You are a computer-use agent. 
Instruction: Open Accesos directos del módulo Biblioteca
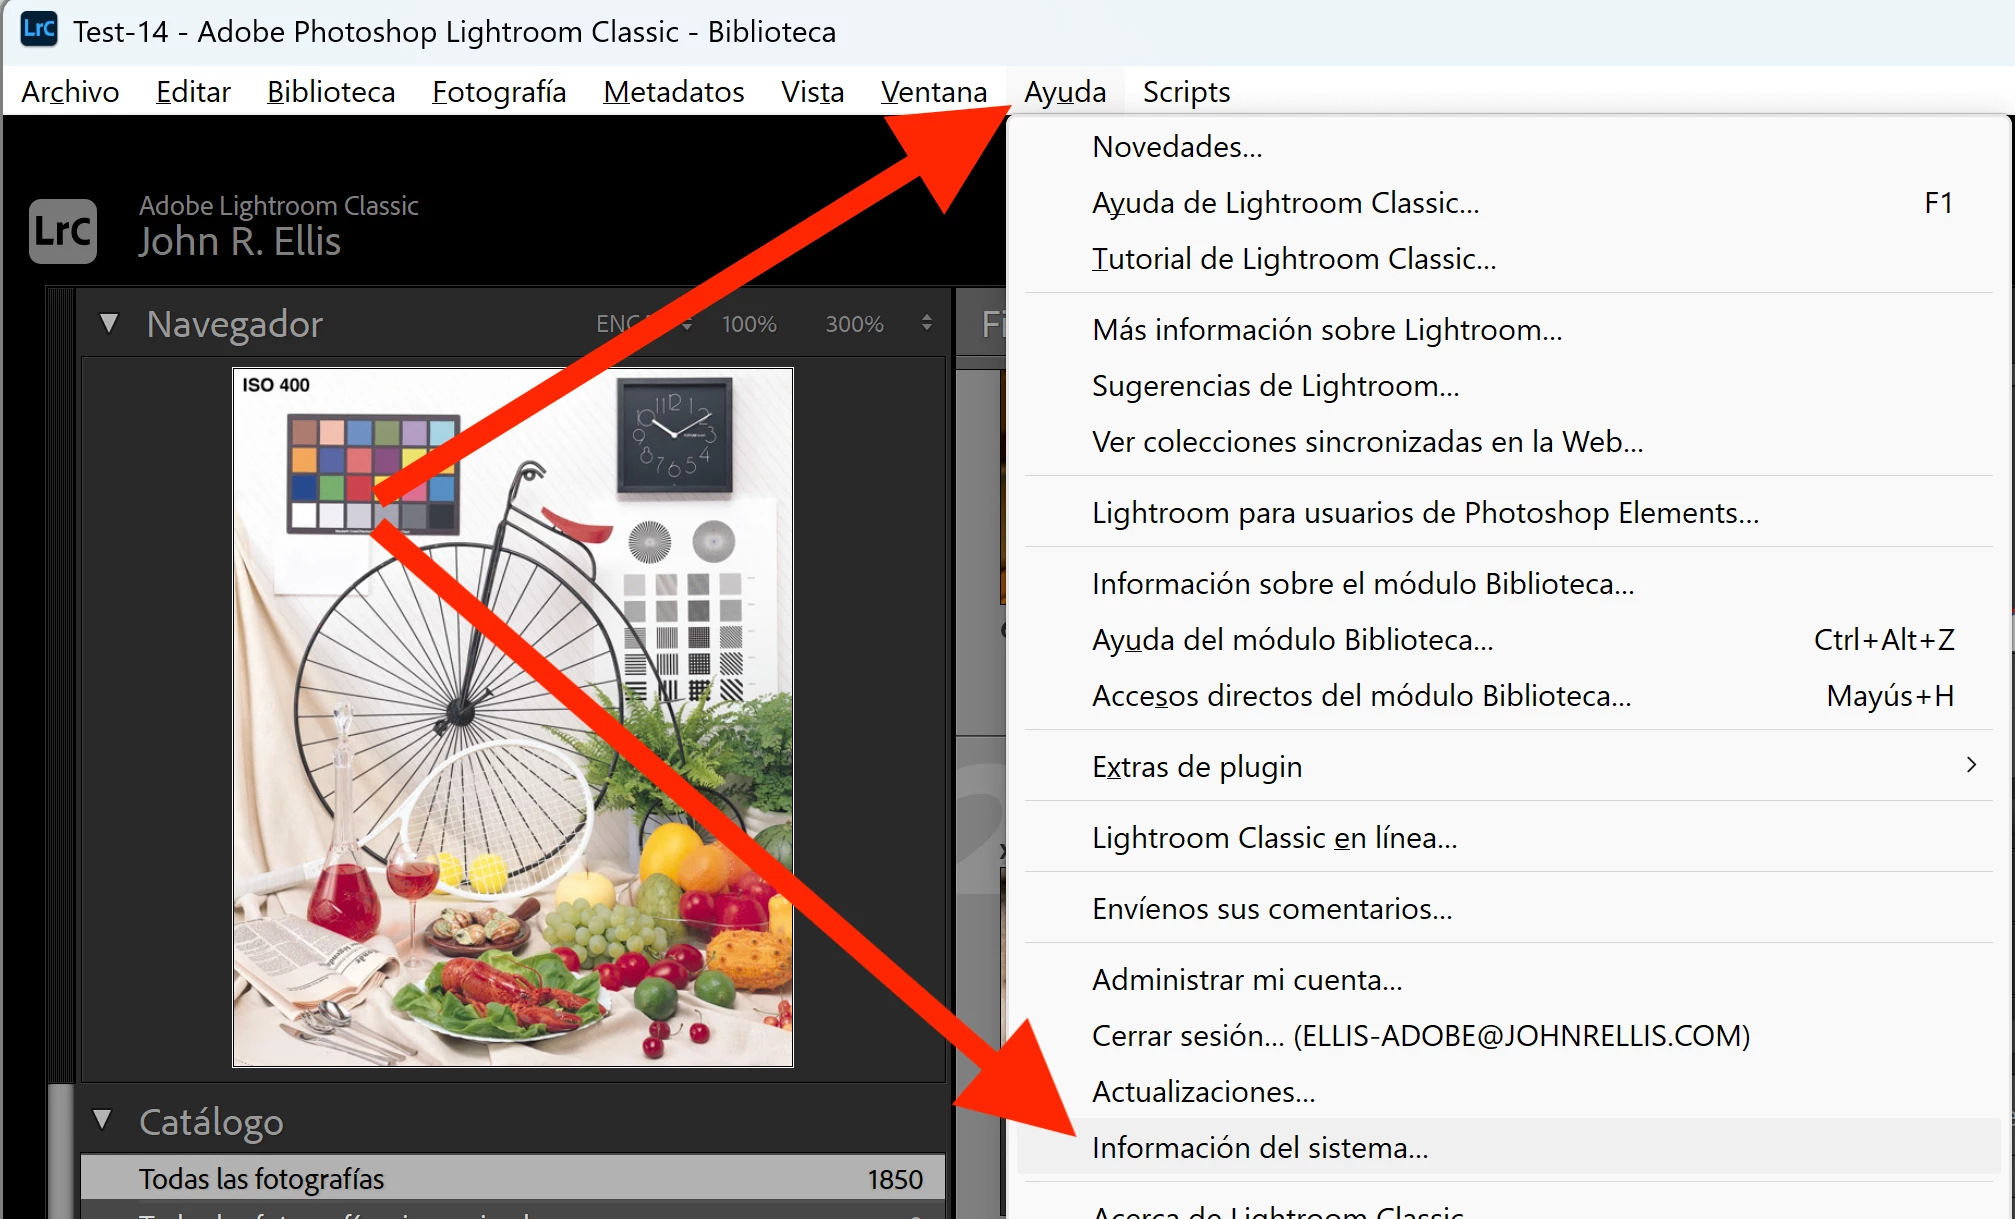tap(1361, 695)
